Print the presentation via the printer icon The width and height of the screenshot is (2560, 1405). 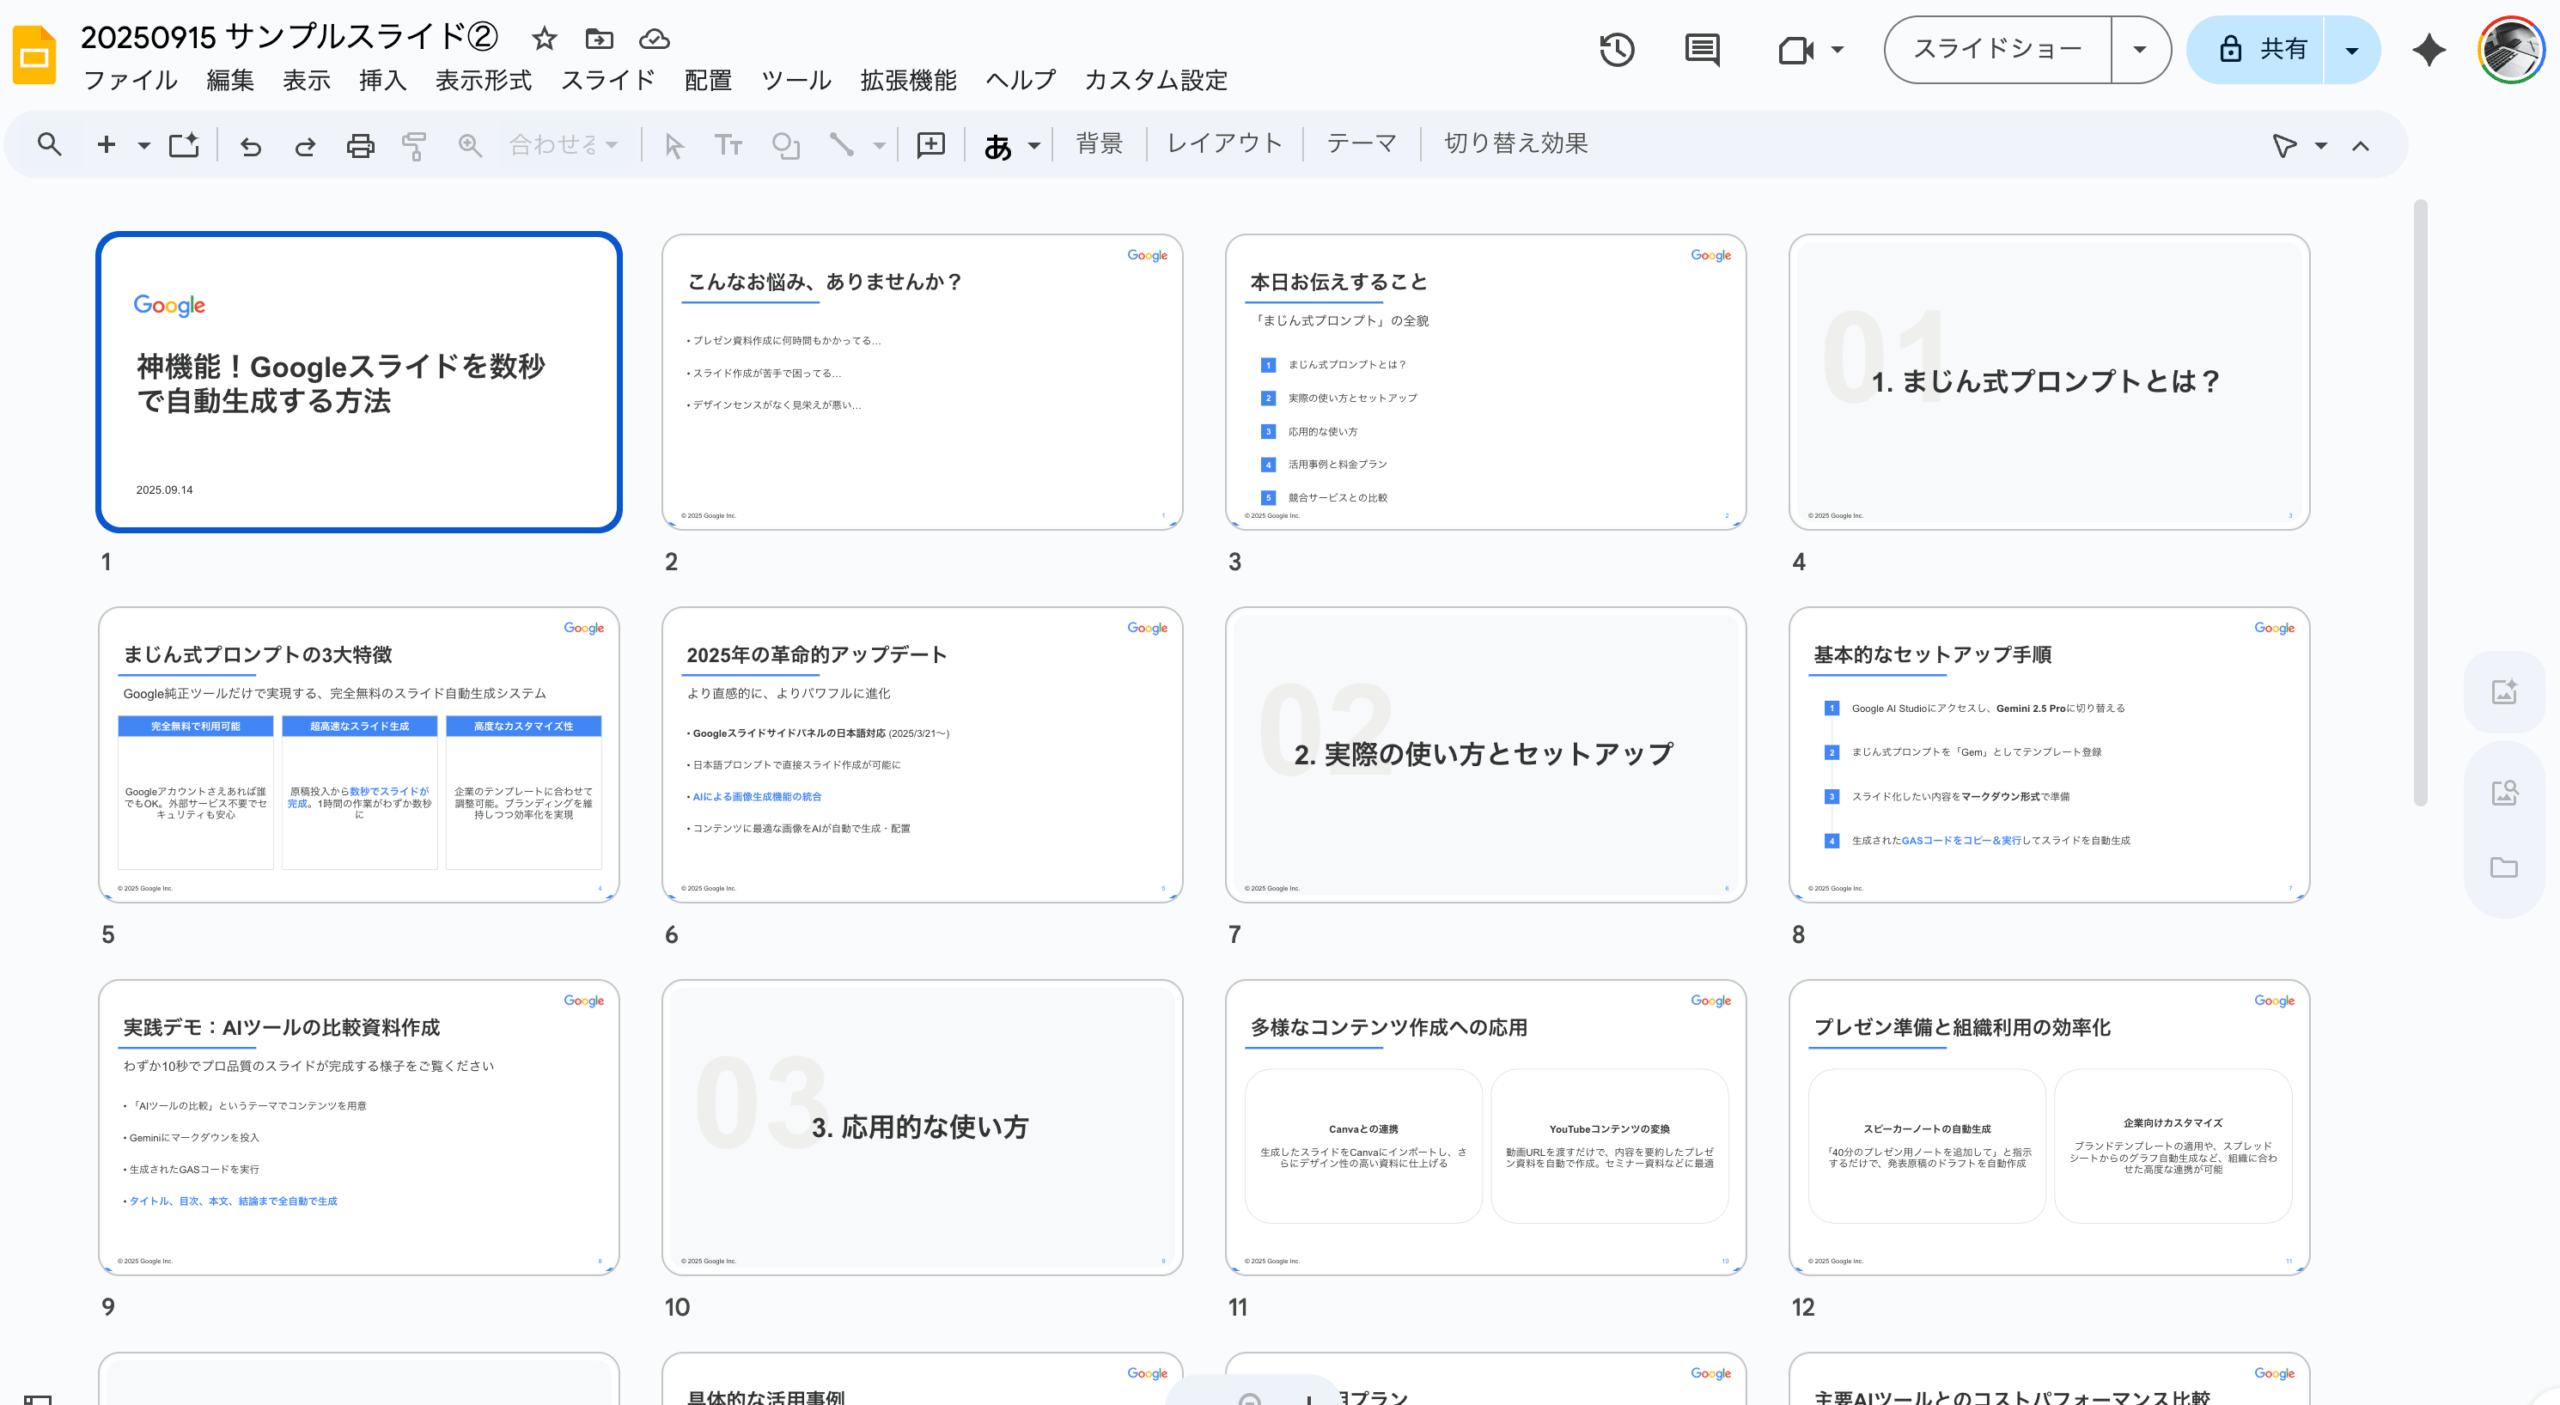click(359, 144)
